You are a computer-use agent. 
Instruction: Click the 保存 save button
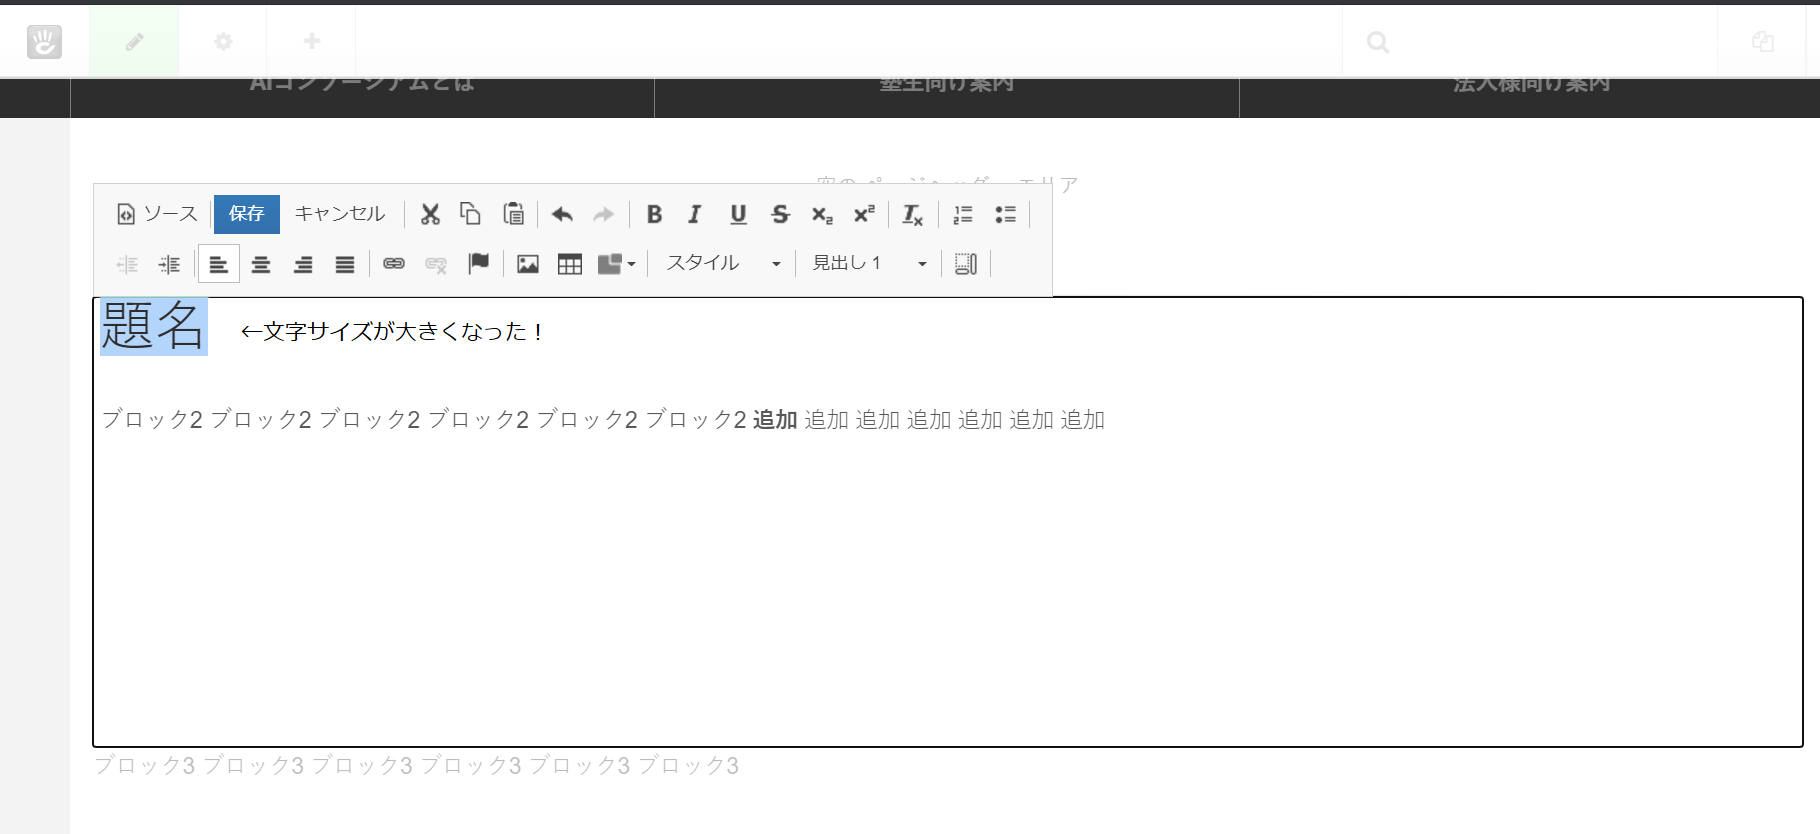click(247, 214)
